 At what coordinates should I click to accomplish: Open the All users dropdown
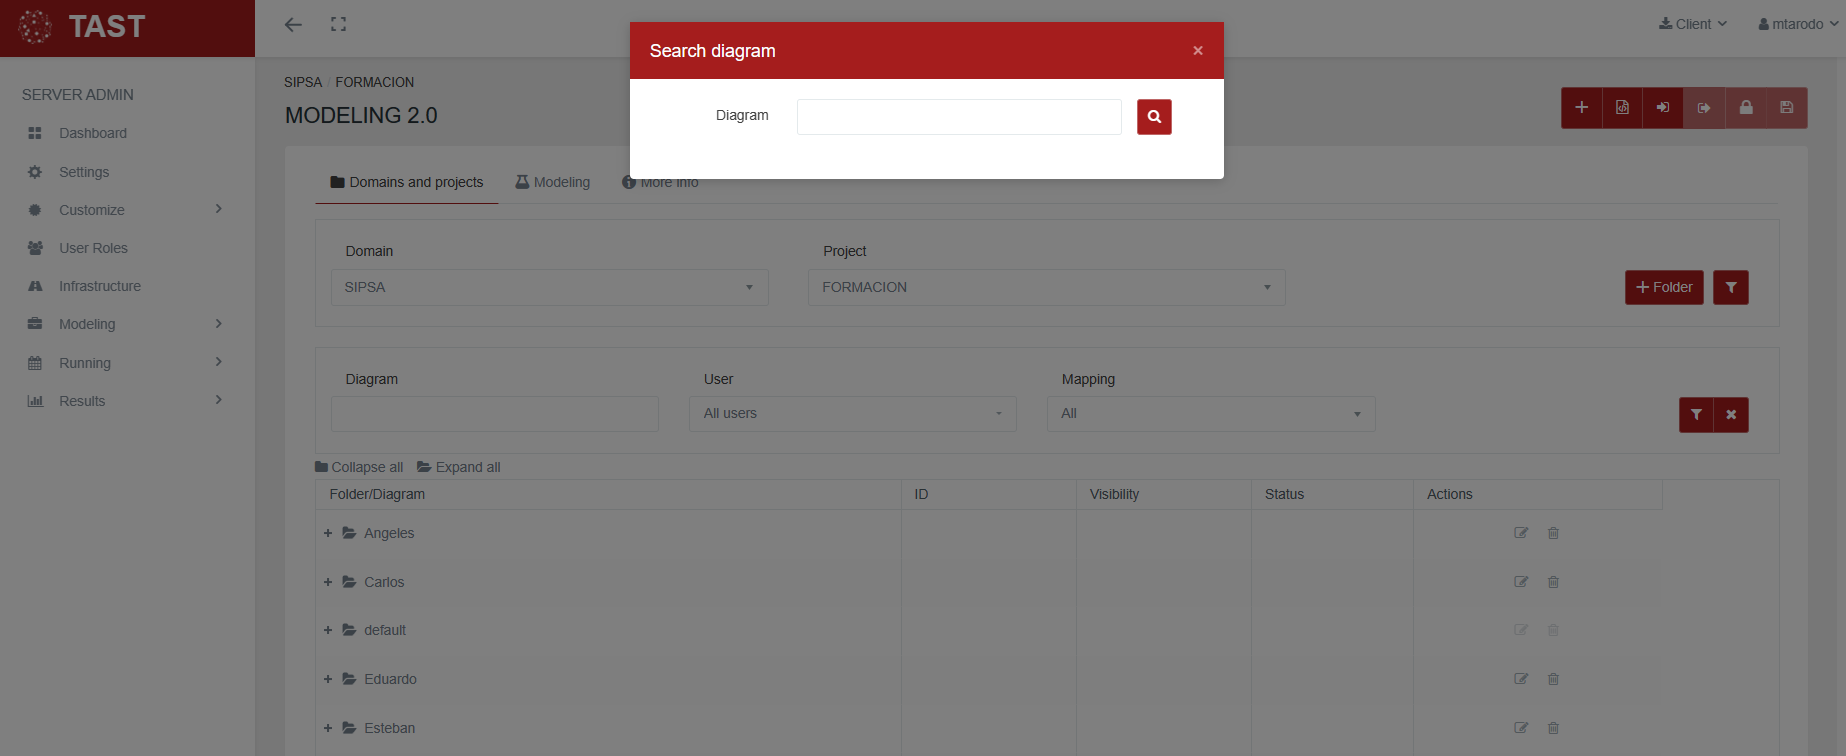[x=852, y=414]
